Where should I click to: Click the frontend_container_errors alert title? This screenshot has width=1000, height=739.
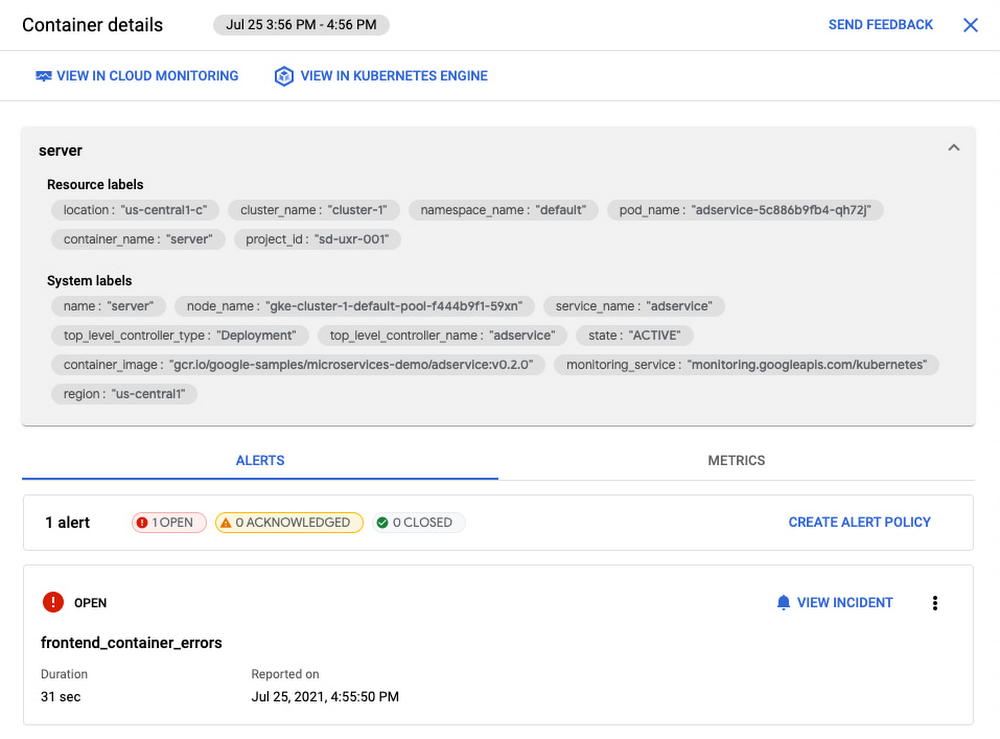pyautogui.click(x=131, y=643)
